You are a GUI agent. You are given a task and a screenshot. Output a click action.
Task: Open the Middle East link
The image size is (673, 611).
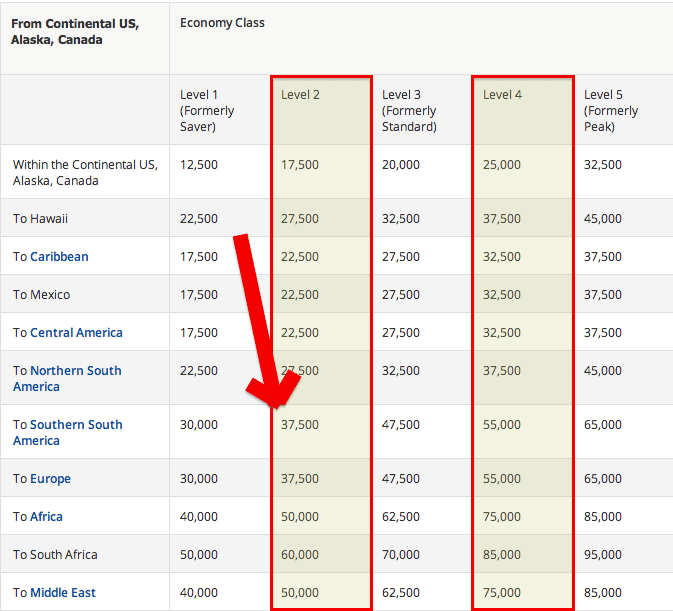63,593
